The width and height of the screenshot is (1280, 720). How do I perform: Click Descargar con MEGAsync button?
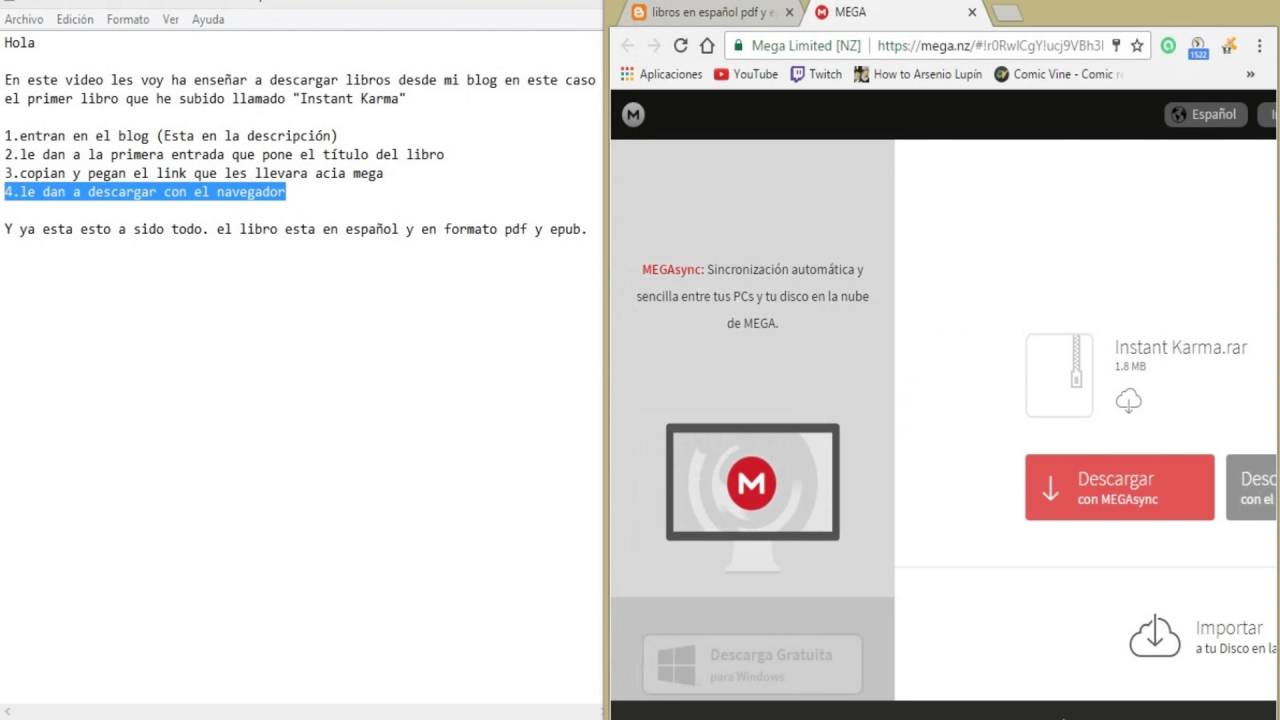point(1120,487)
